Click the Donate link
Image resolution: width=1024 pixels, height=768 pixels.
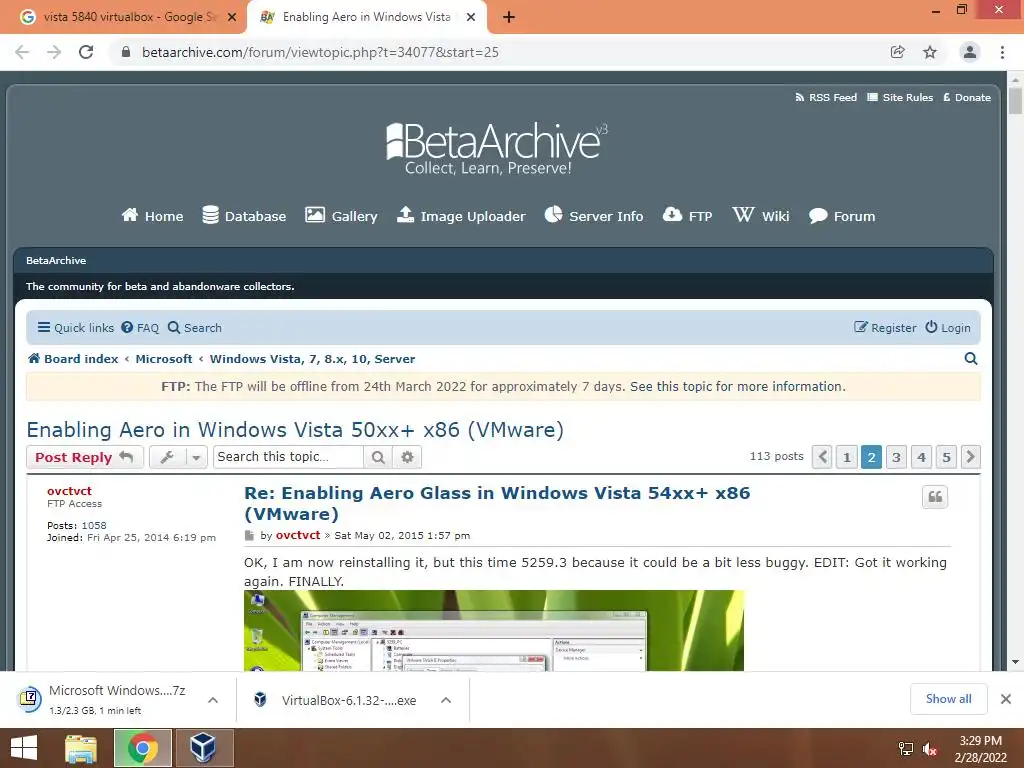point(967,97)
